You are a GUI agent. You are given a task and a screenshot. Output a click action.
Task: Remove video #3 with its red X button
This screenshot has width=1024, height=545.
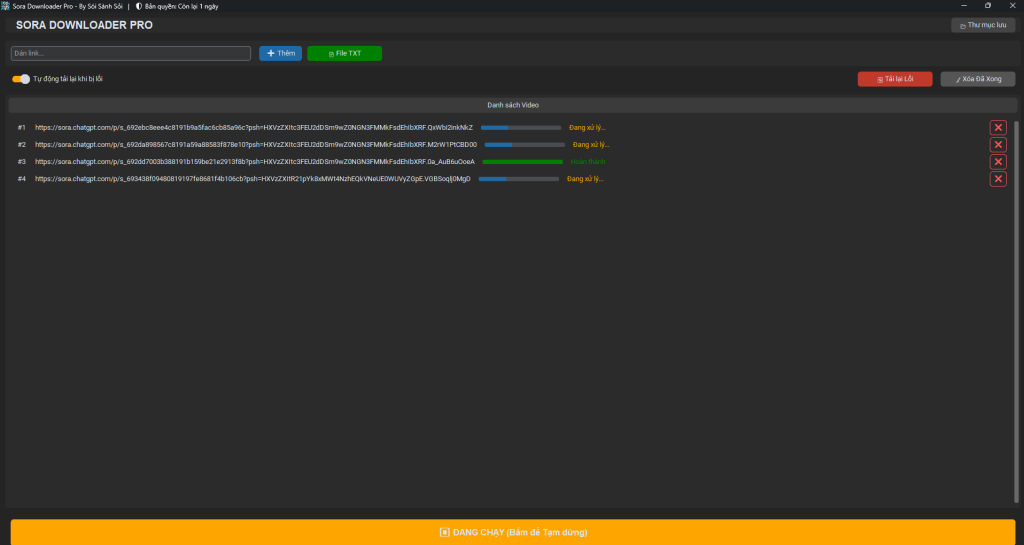point(998,162)
